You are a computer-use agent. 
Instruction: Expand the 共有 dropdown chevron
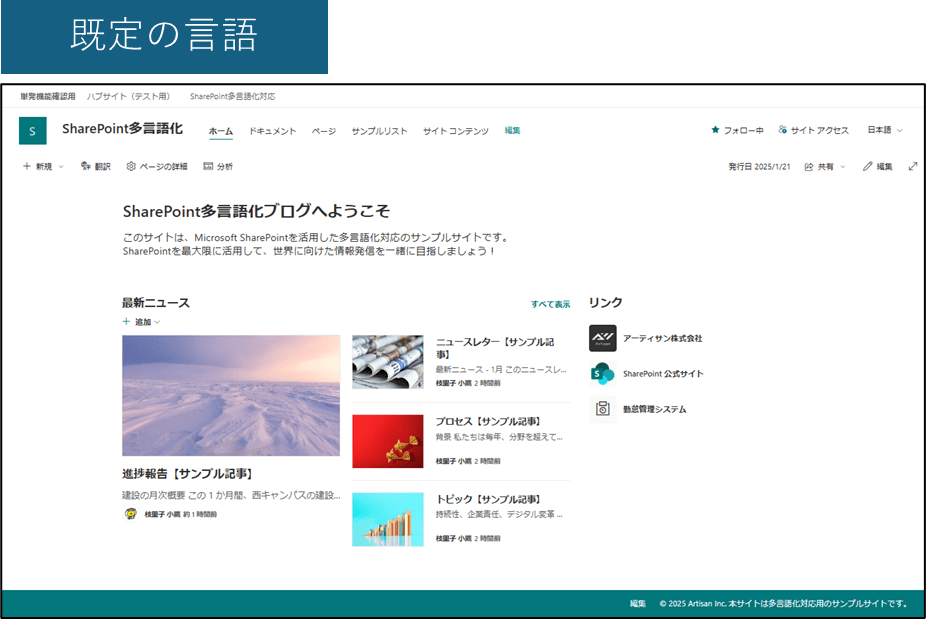coord(843,167)
